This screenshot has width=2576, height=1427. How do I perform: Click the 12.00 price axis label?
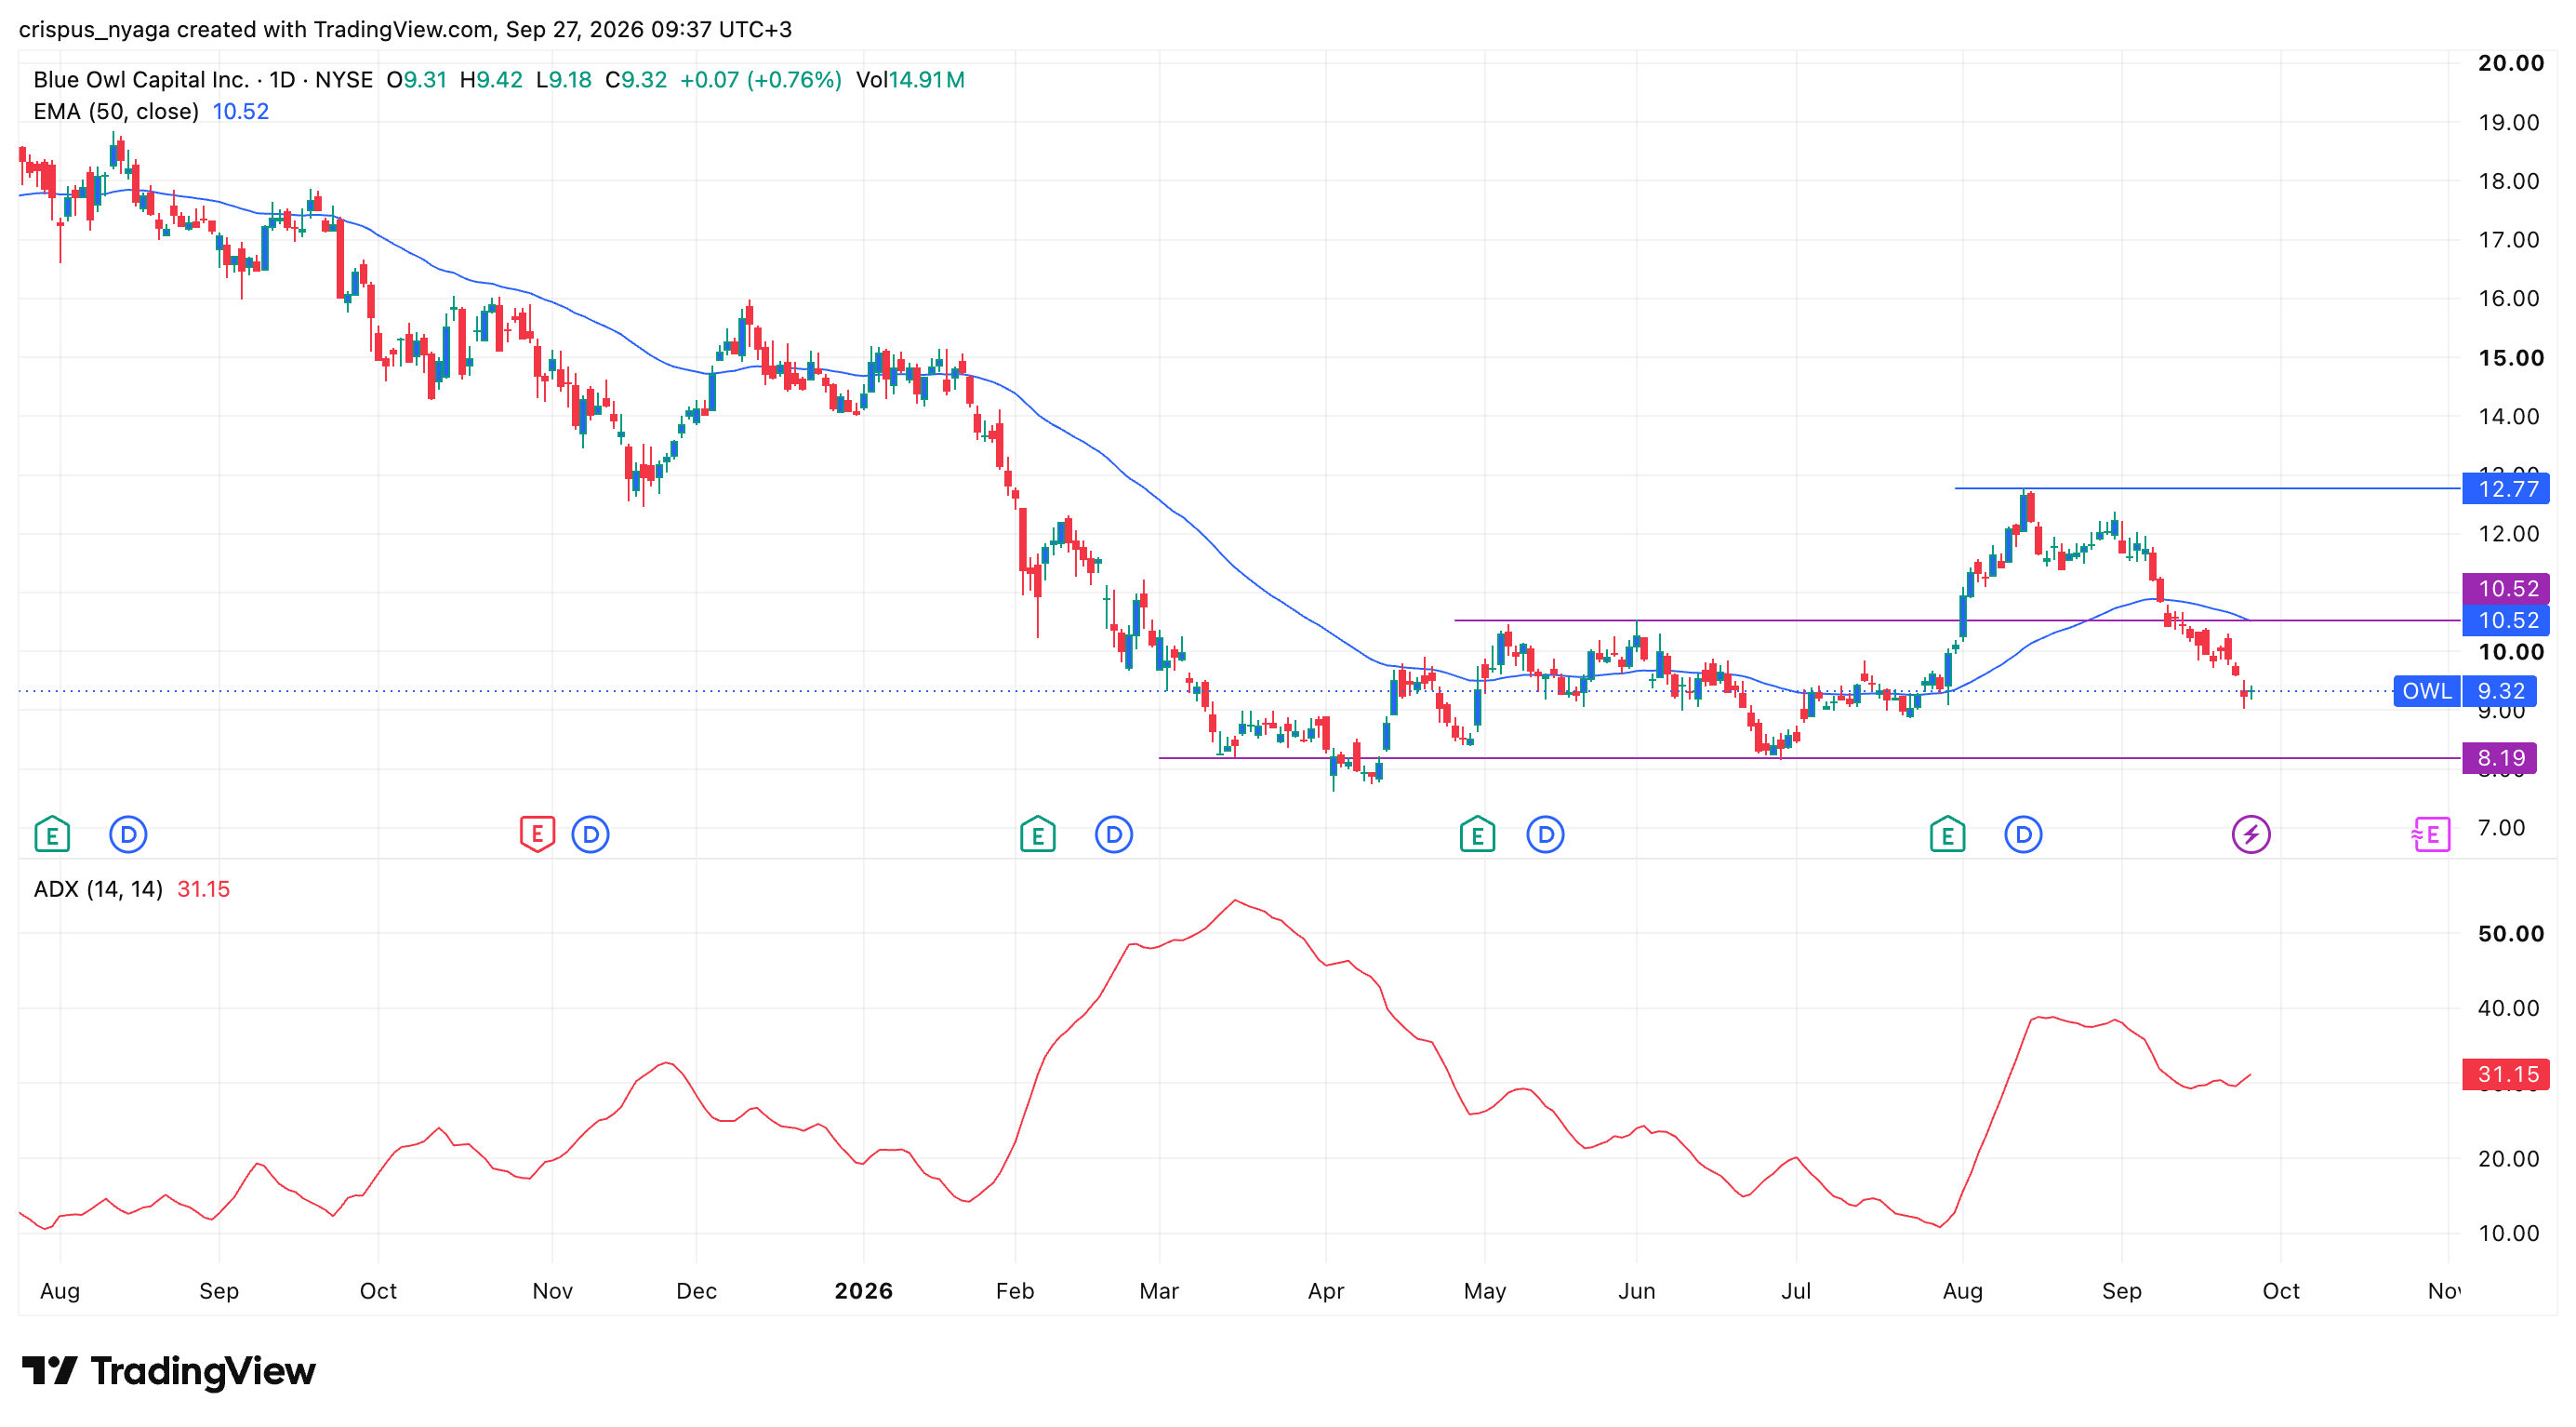tap(2509, 533)
